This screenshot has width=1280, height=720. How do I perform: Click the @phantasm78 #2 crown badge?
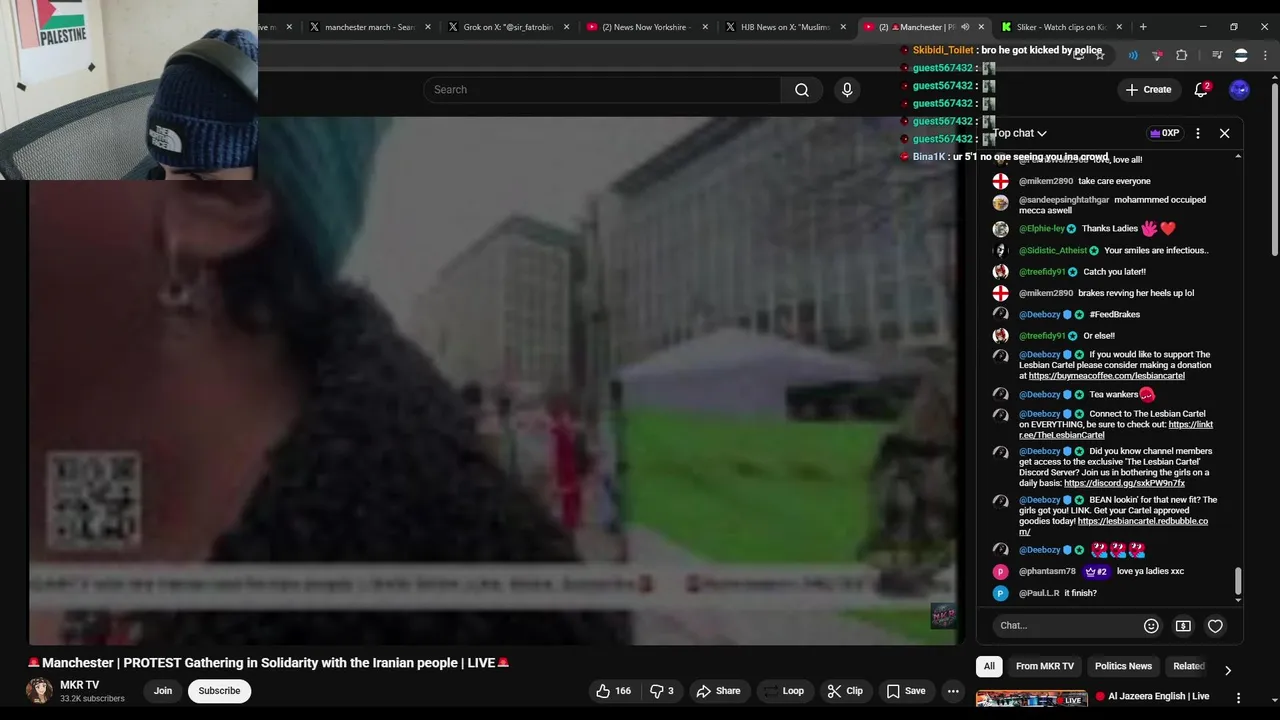(x=1096, y=572)
